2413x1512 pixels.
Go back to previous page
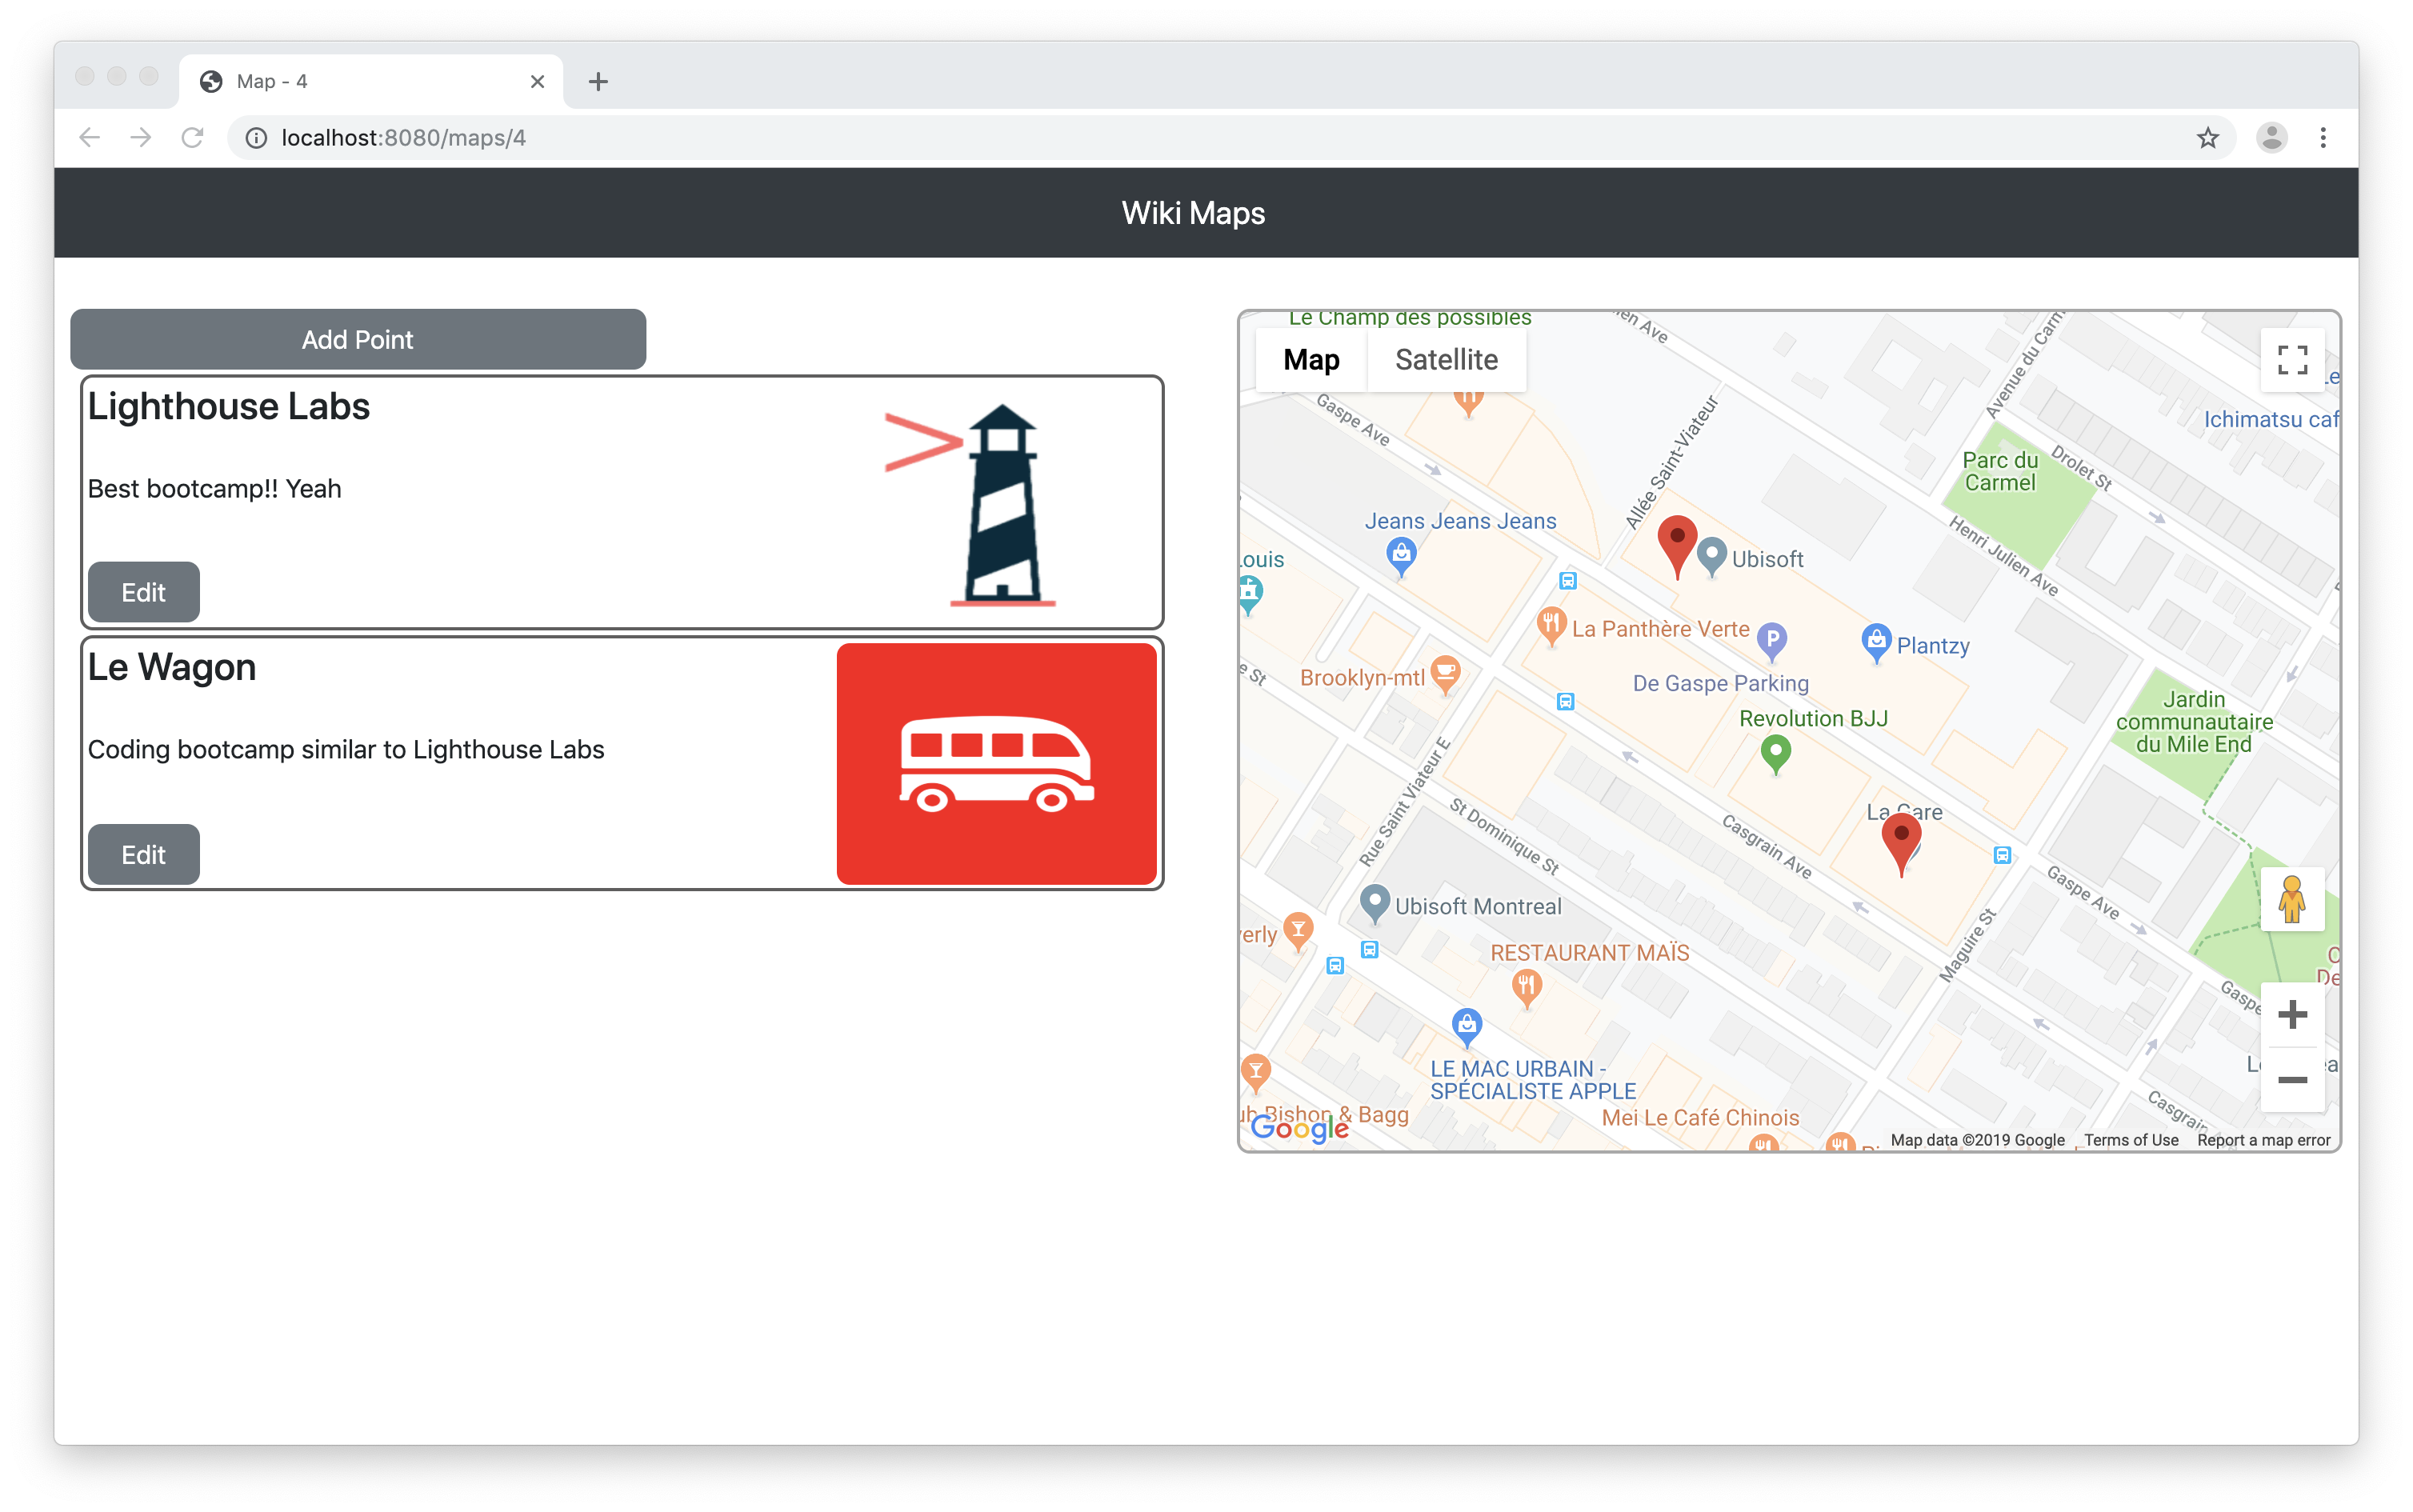click(90, 138)
